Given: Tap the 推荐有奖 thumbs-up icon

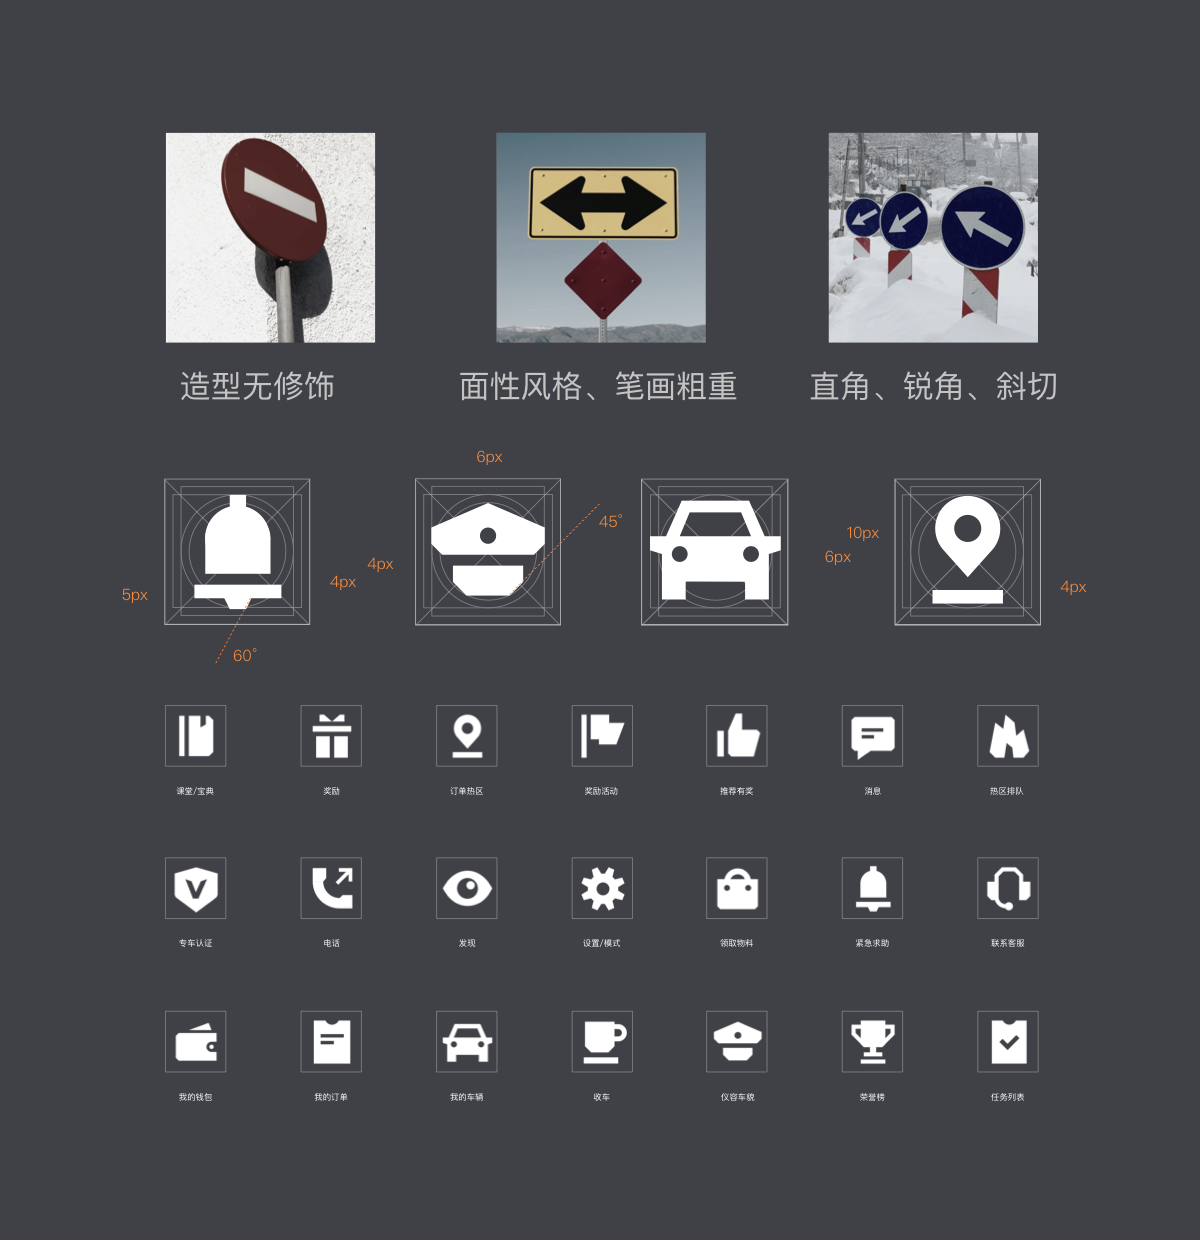Looking at the screenshot, I should [x=737, y=736].
